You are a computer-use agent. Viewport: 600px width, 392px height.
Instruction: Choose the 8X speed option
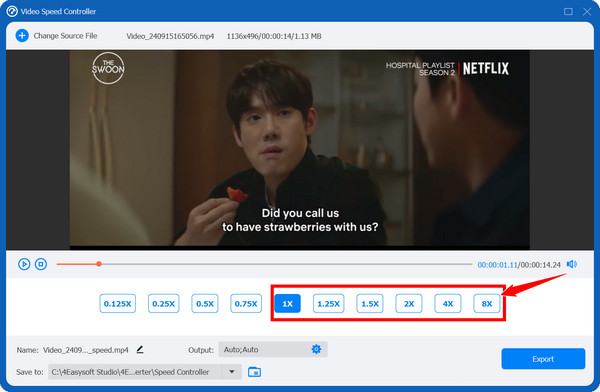tap(487, 304)
